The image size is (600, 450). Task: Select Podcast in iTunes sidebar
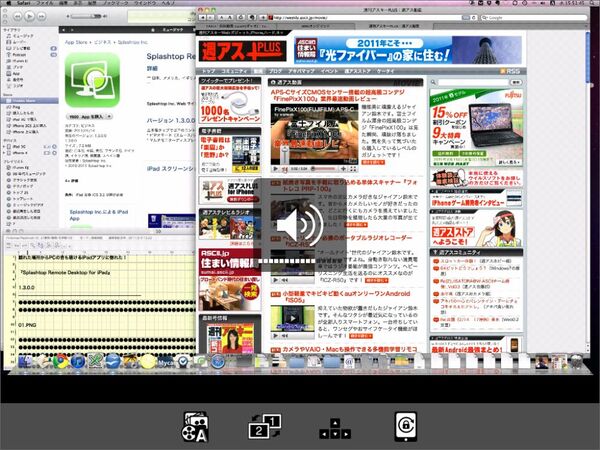pyautogui.click(x=19, y=55)
